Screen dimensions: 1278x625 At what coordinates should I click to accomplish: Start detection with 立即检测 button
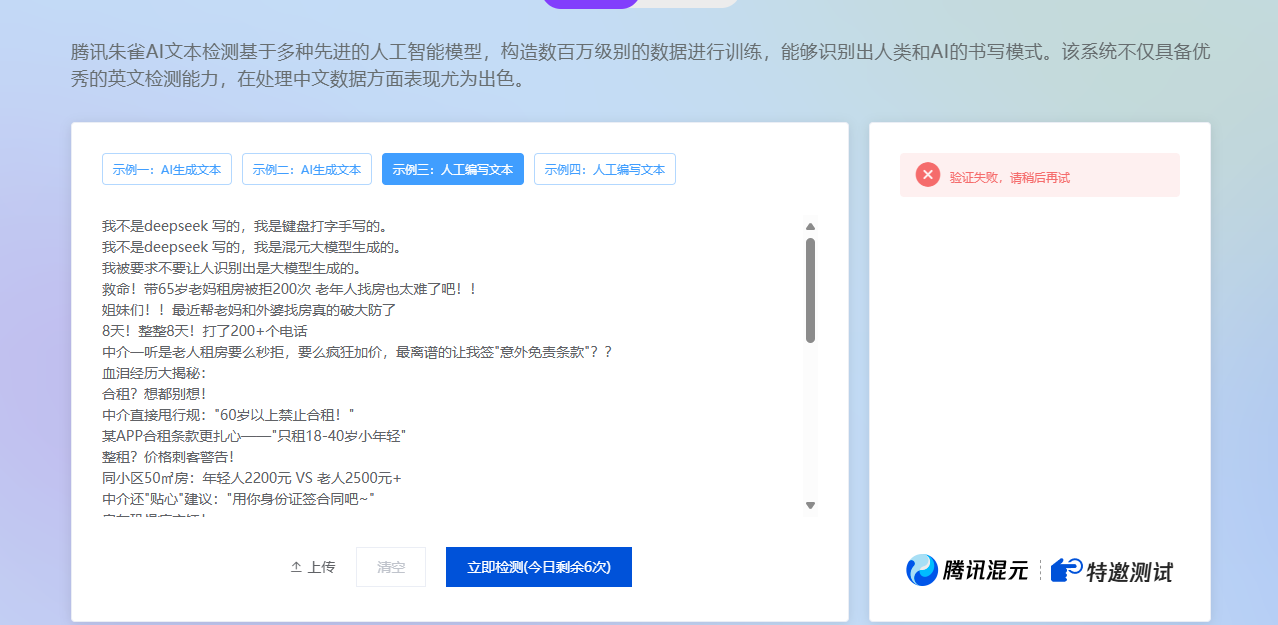point(539,567)
